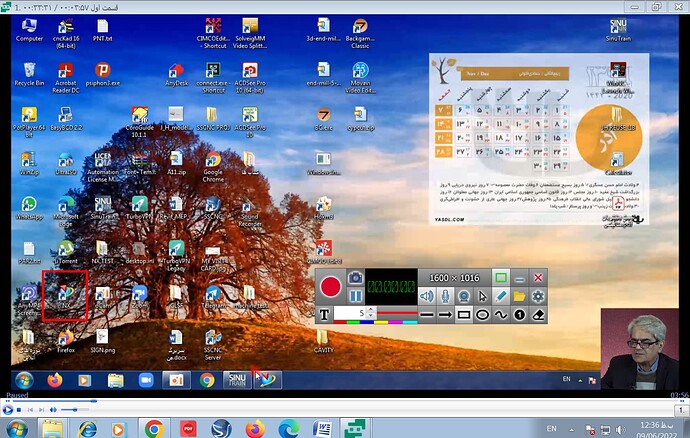Click the AnyDesk desktop icon

[x=176, y=74]
